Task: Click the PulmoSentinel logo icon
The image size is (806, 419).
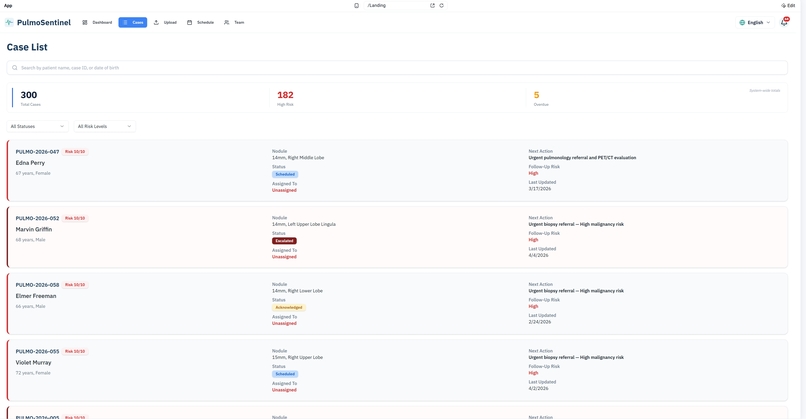Action: coord(9,22)
